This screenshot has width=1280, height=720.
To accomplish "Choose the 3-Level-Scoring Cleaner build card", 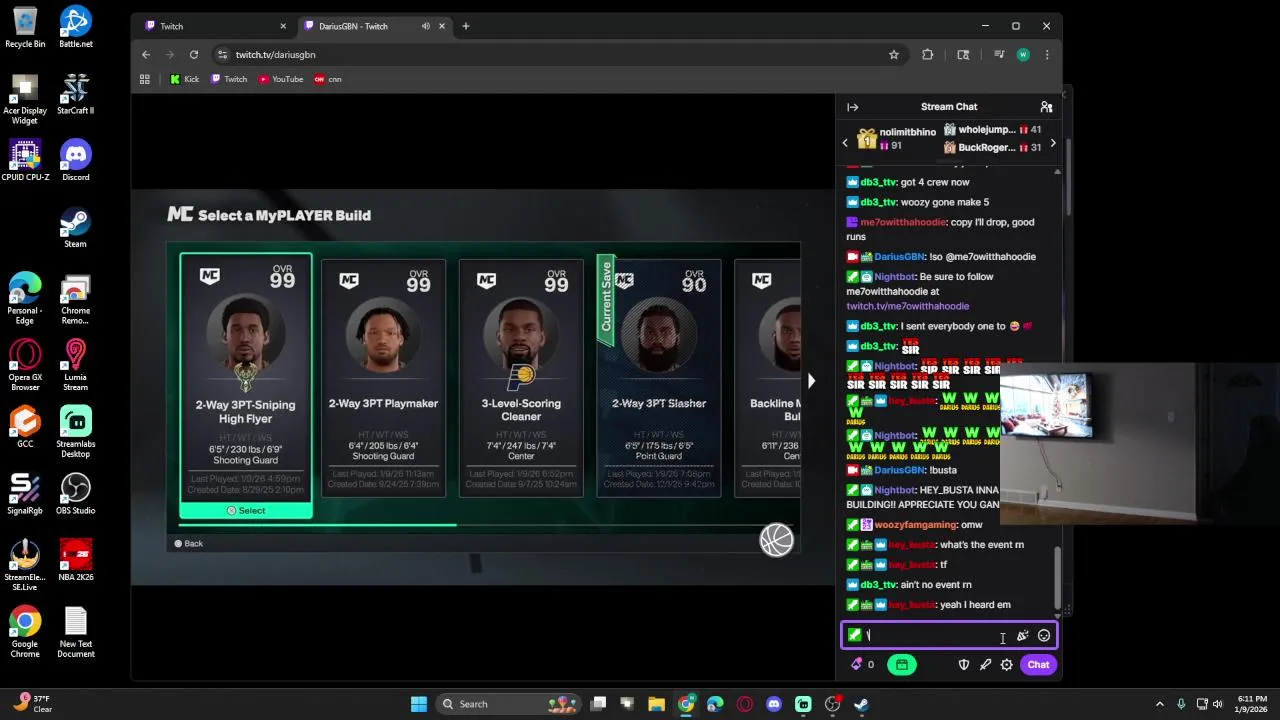I will pos(521,377).
